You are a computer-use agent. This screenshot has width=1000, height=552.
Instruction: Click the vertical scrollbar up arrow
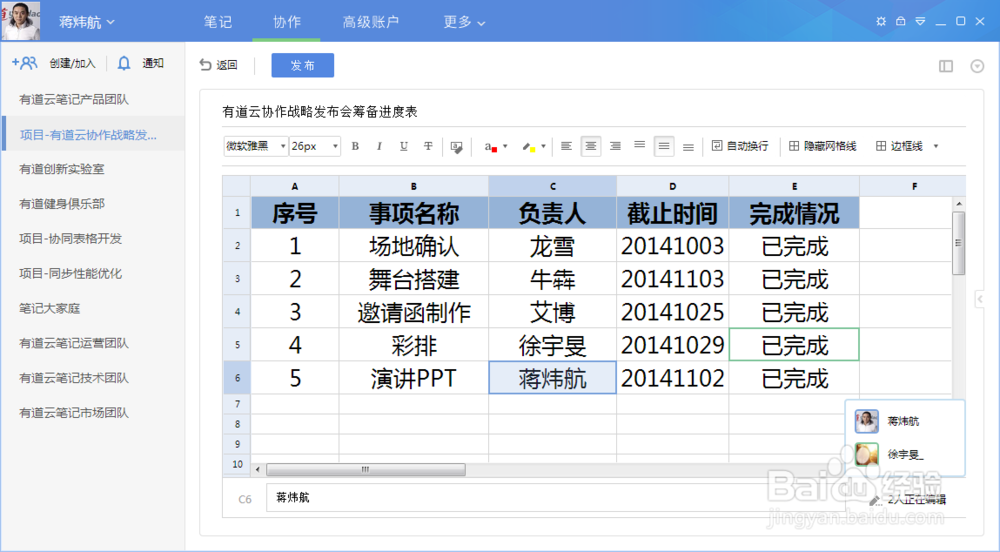(959, 204)
